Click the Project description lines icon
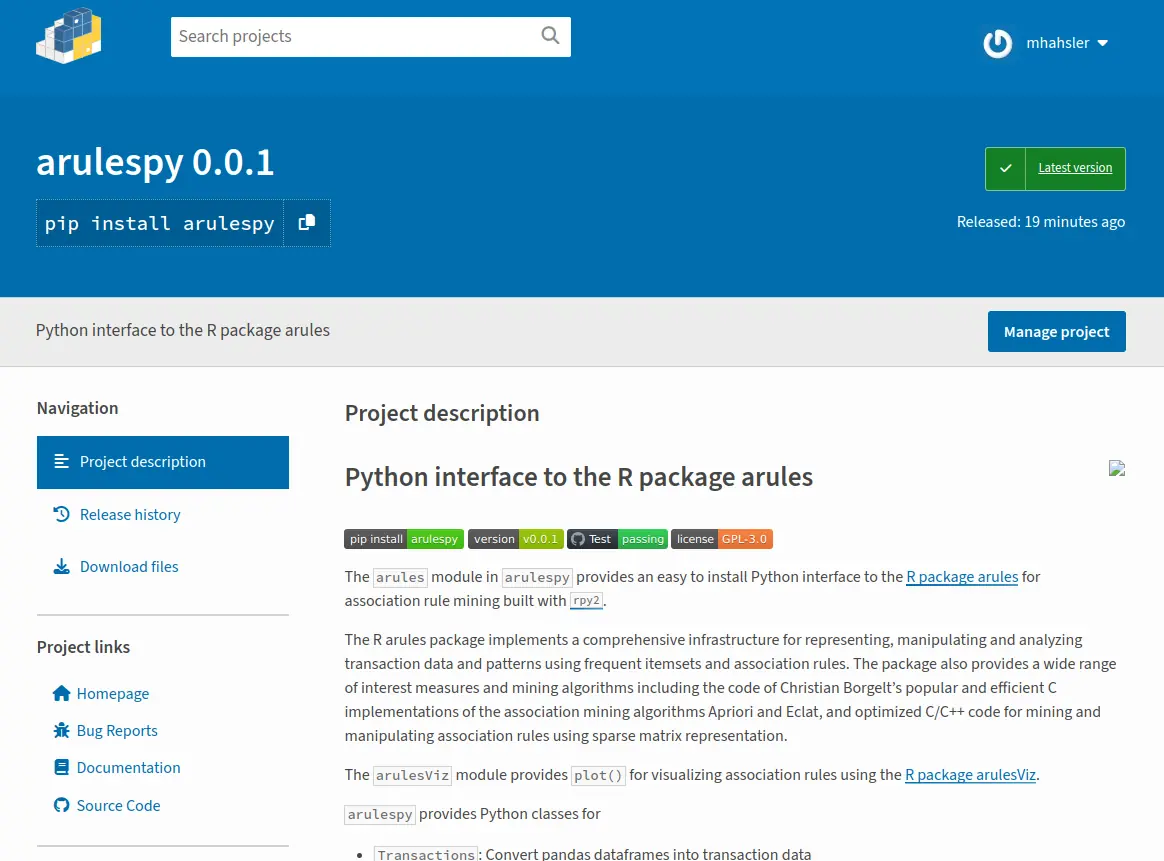Screen dimensions: 1164x861 [x=62, y=462]
